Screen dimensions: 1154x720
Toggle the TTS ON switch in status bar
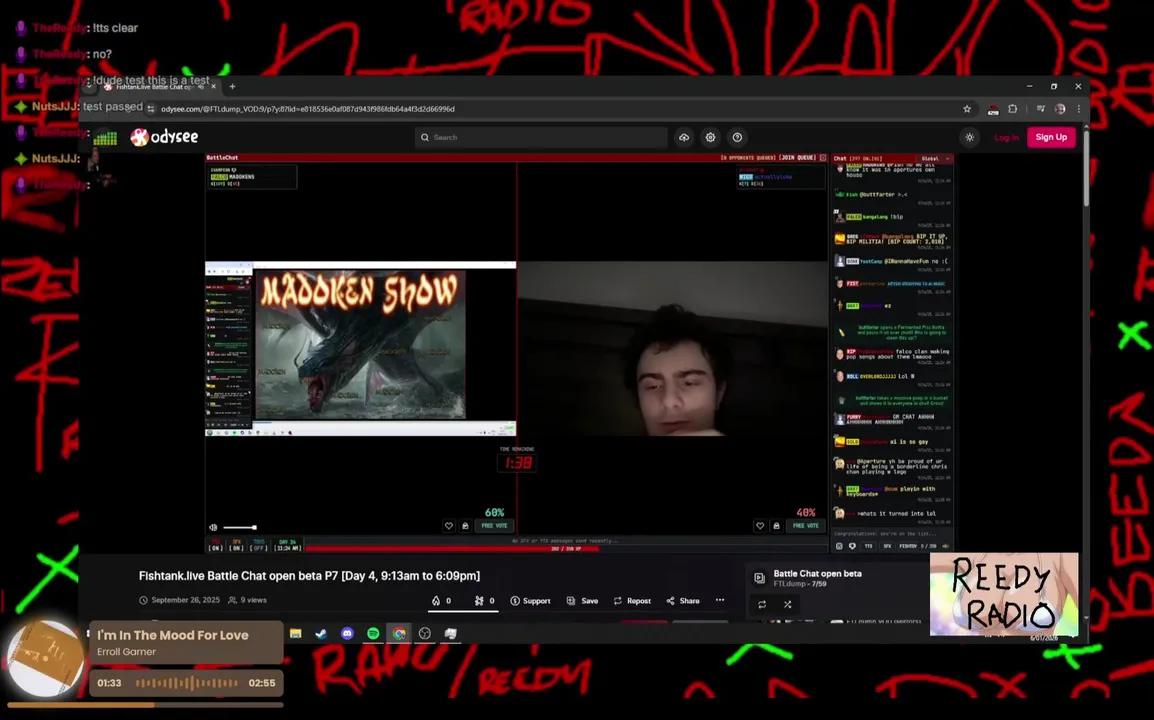pyautogui.click(x=216, y=545)
